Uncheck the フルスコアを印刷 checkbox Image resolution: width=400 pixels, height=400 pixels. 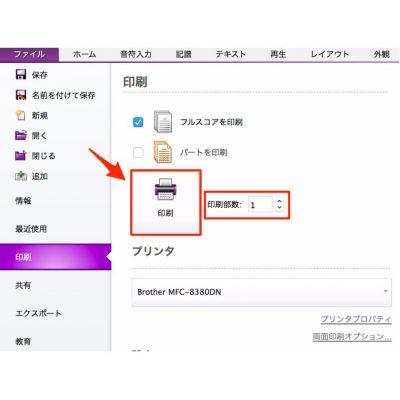point(138,122)
